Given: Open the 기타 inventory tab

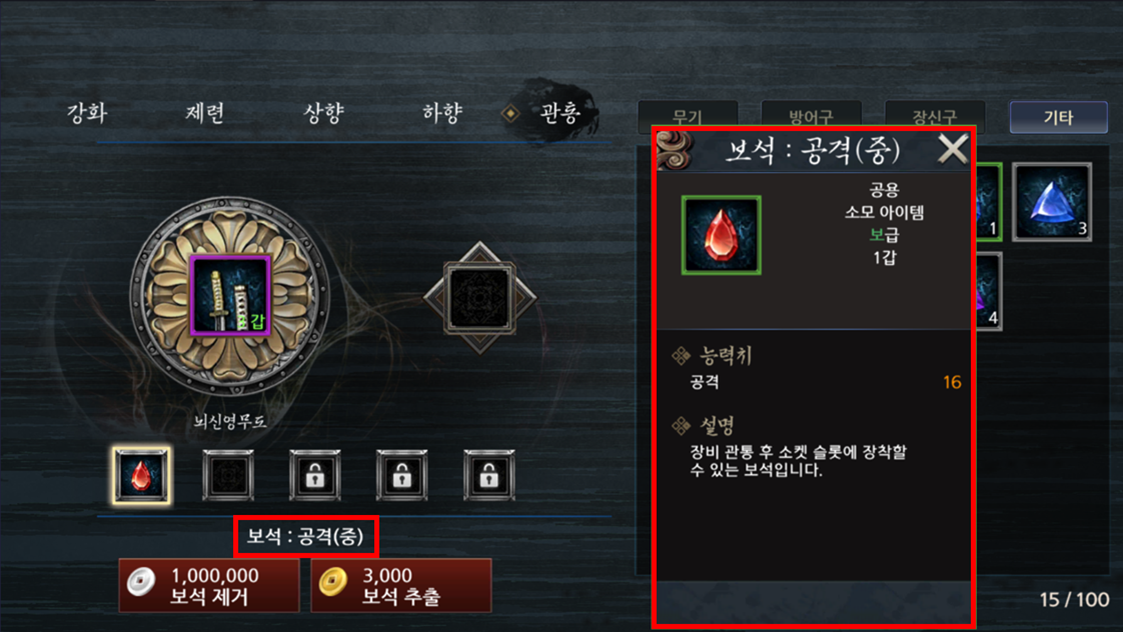Looking at the screenshot, I should [1059, 117].
